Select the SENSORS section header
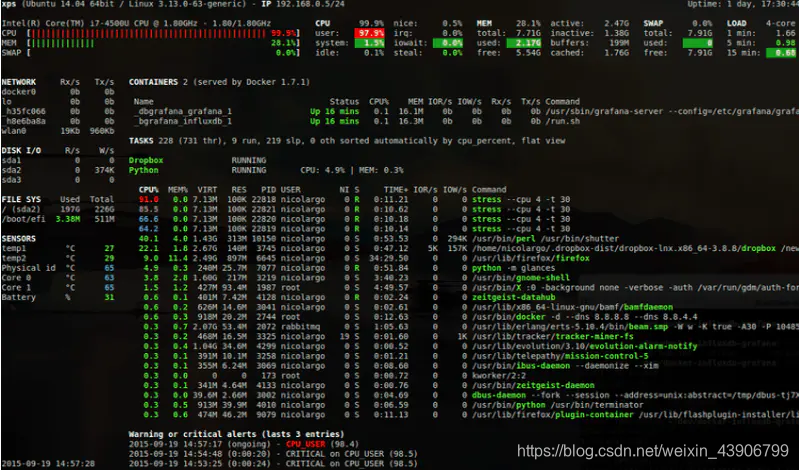 (x=19, y=239)
